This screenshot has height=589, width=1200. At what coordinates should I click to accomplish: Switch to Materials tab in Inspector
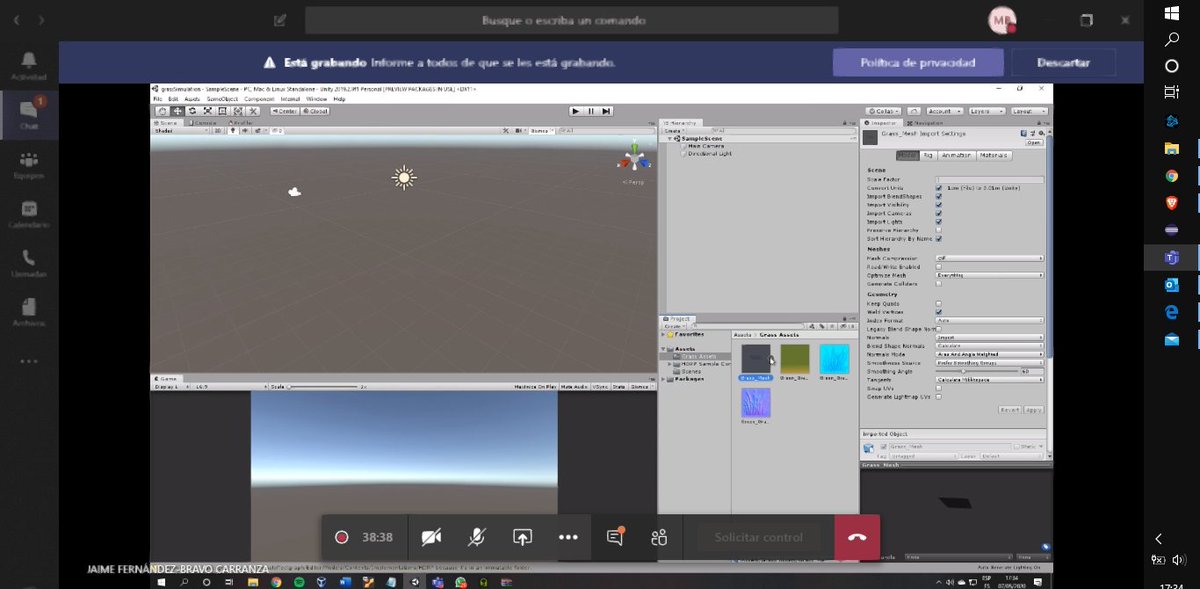[994, 155]
